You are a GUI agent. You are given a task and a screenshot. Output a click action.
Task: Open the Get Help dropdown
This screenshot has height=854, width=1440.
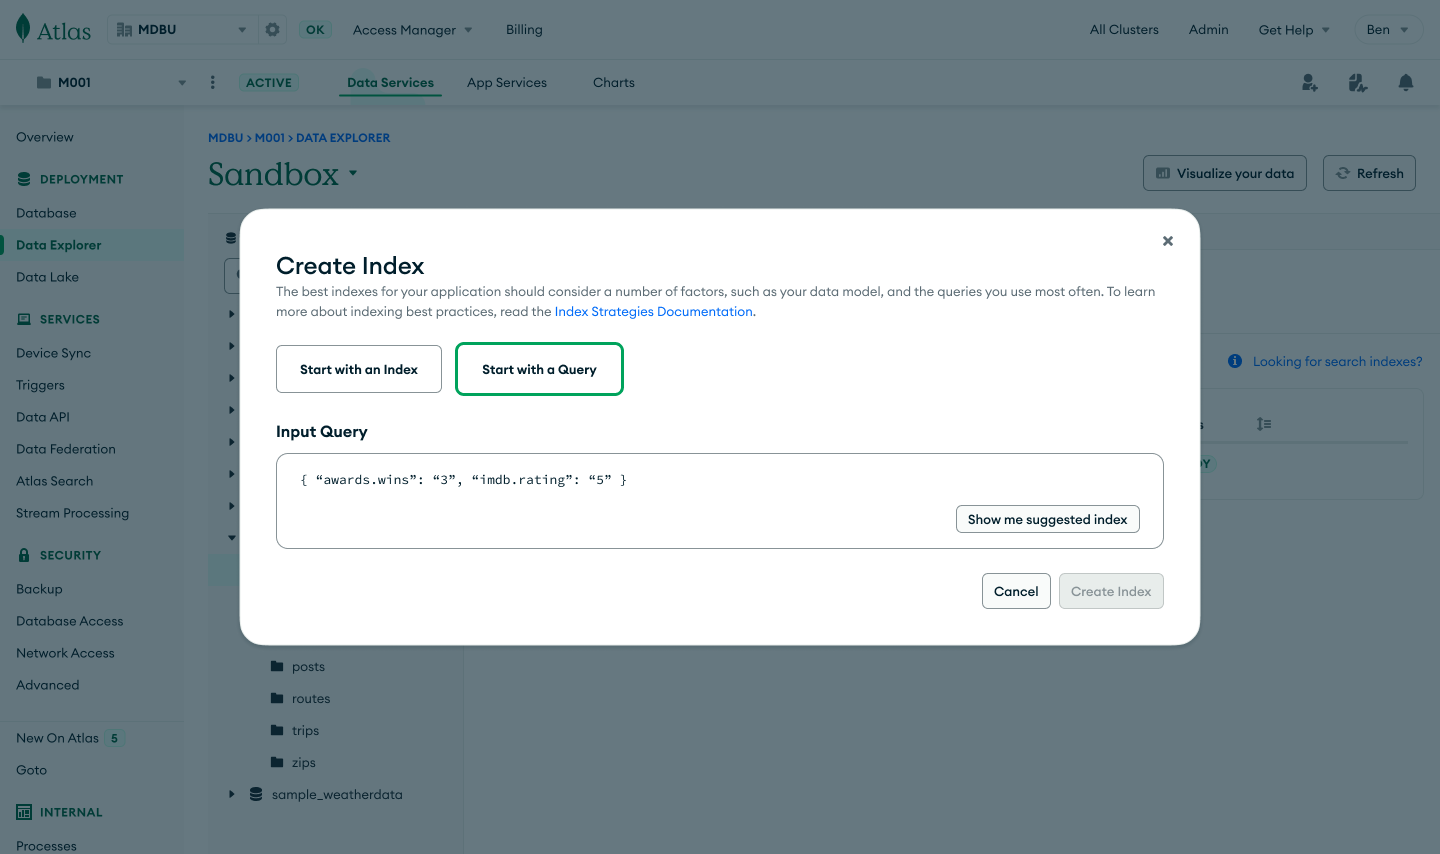click(1294, 30)
